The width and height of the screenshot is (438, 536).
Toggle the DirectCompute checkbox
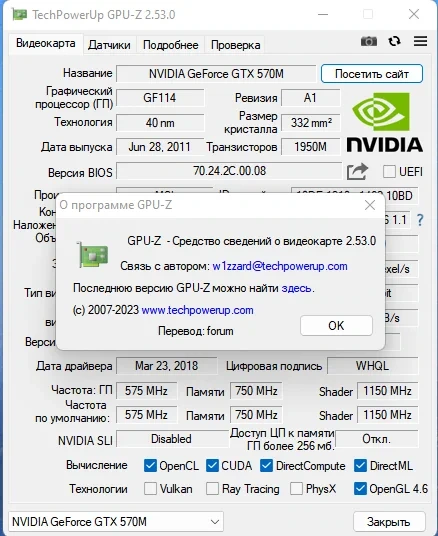coord(266,466)
